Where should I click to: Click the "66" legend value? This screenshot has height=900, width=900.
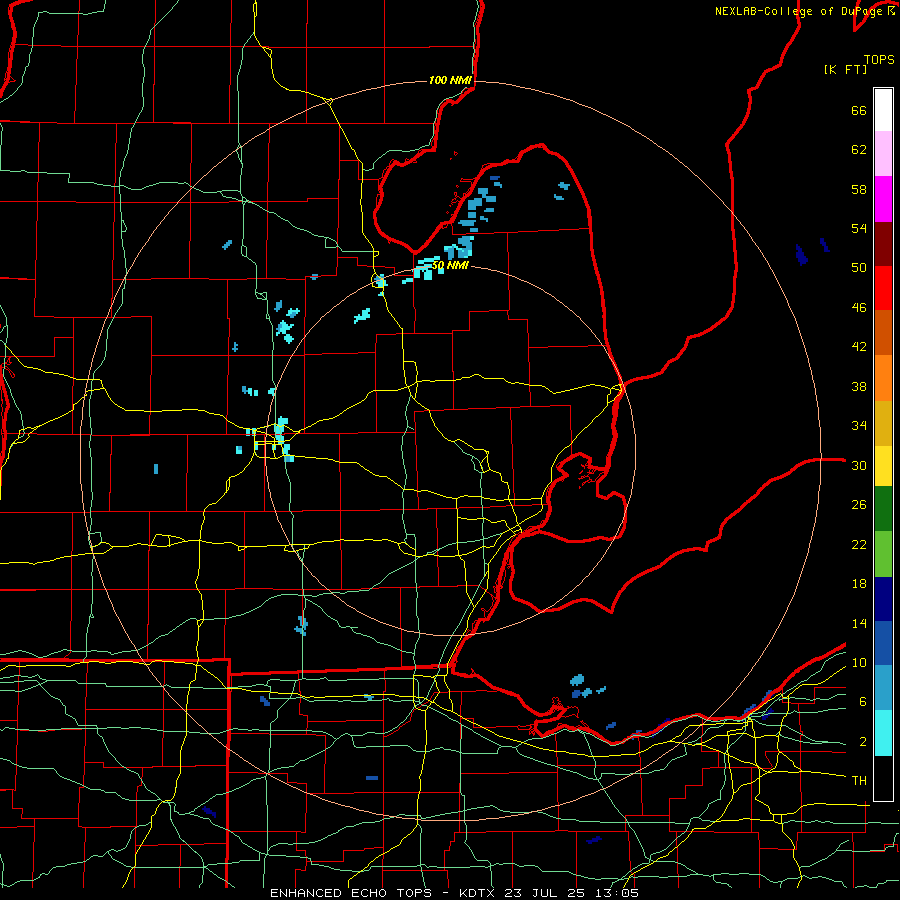pyautogui.click(x=859, y=110)
